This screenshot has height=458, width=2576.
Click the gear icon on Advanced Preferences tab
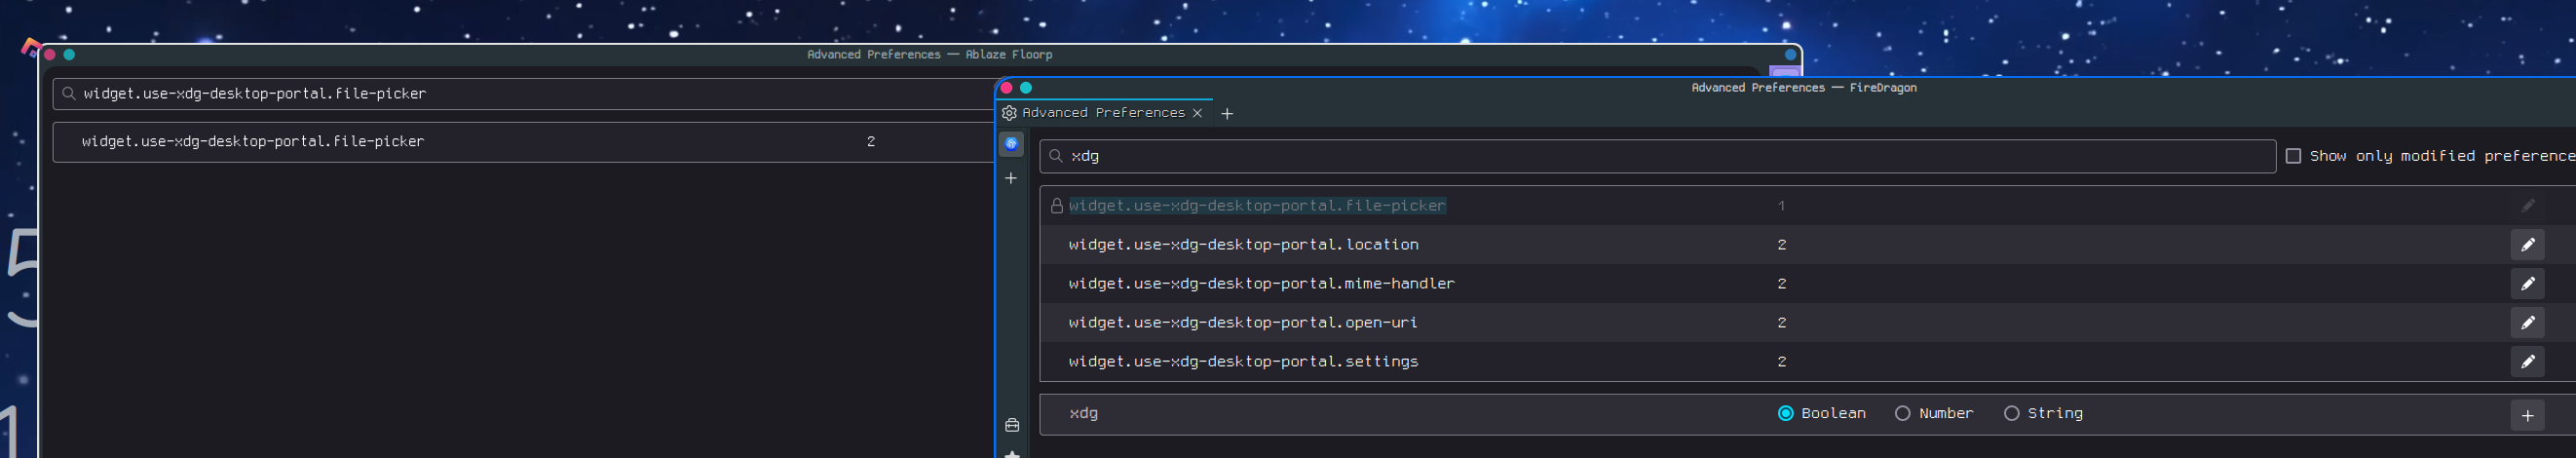click(x=1009, y=113)
